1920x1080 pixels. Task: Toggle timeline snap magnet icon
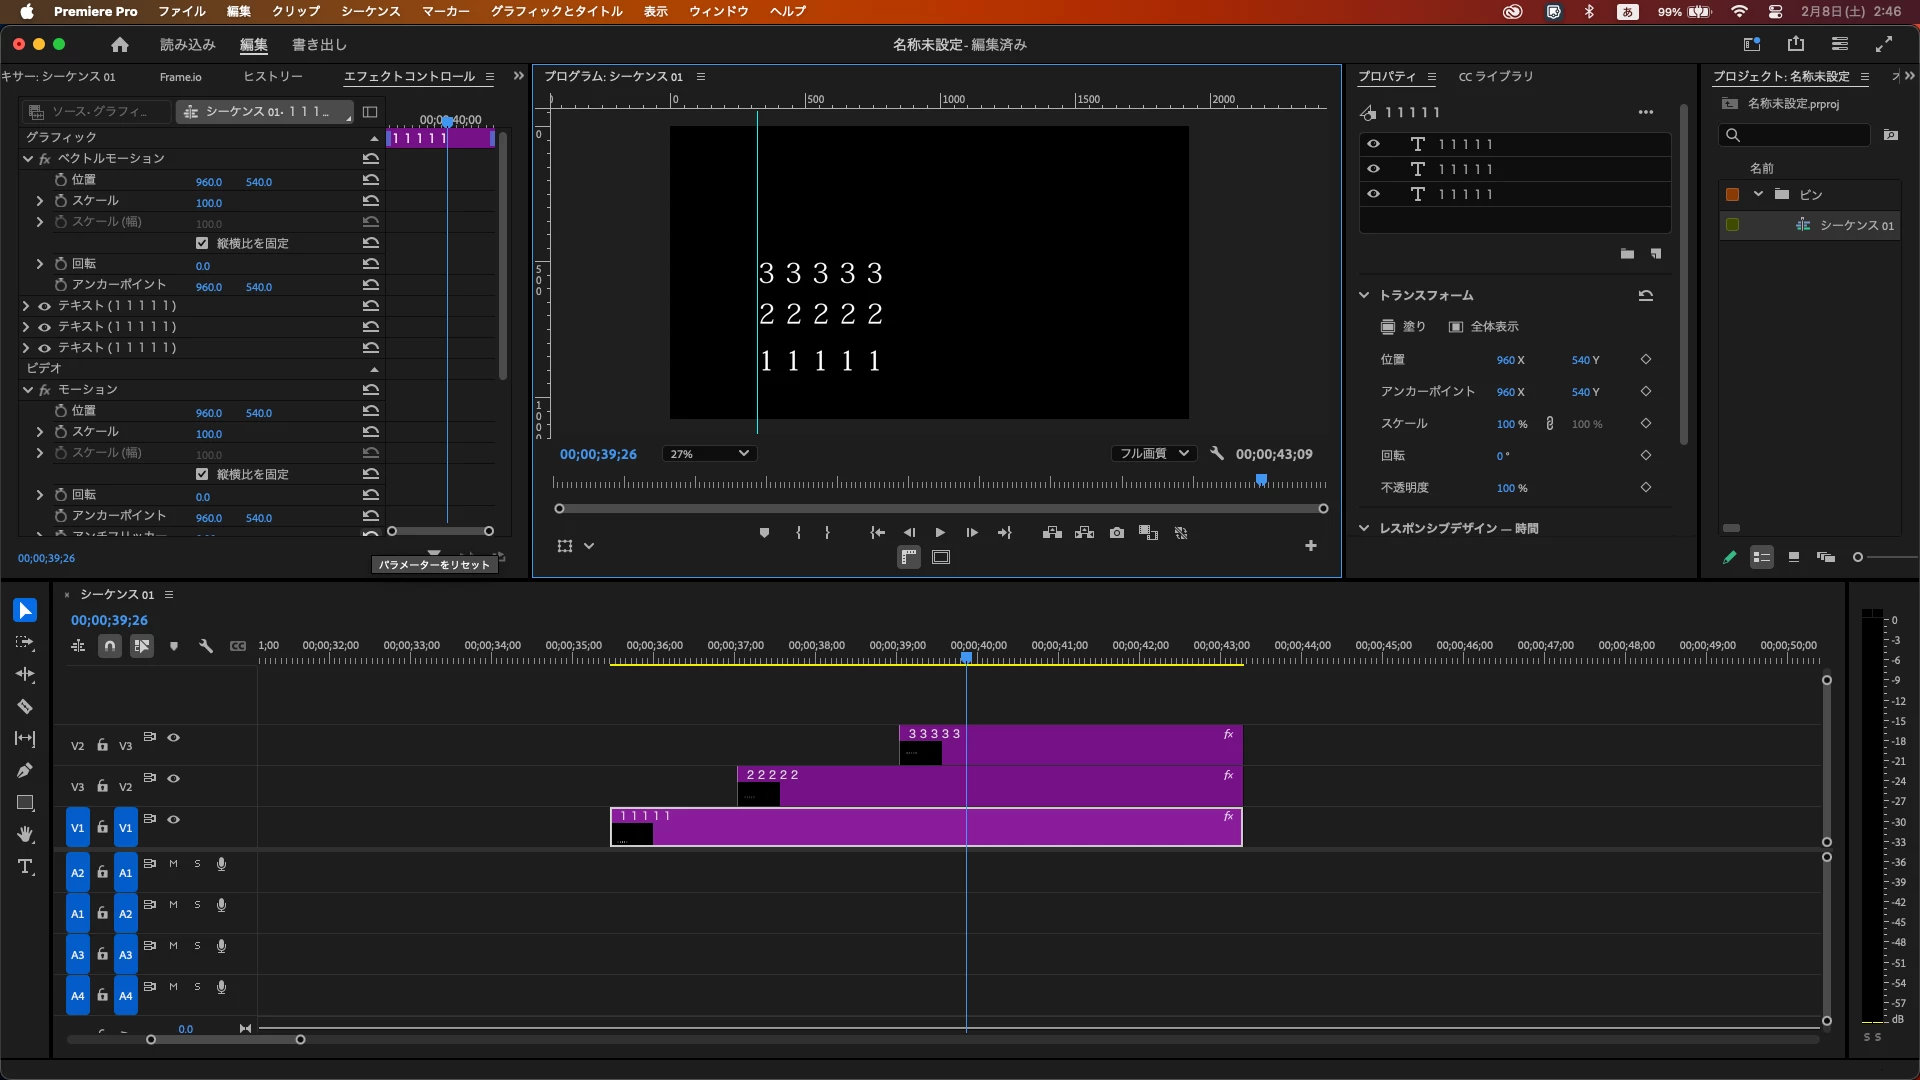point(110,647)
